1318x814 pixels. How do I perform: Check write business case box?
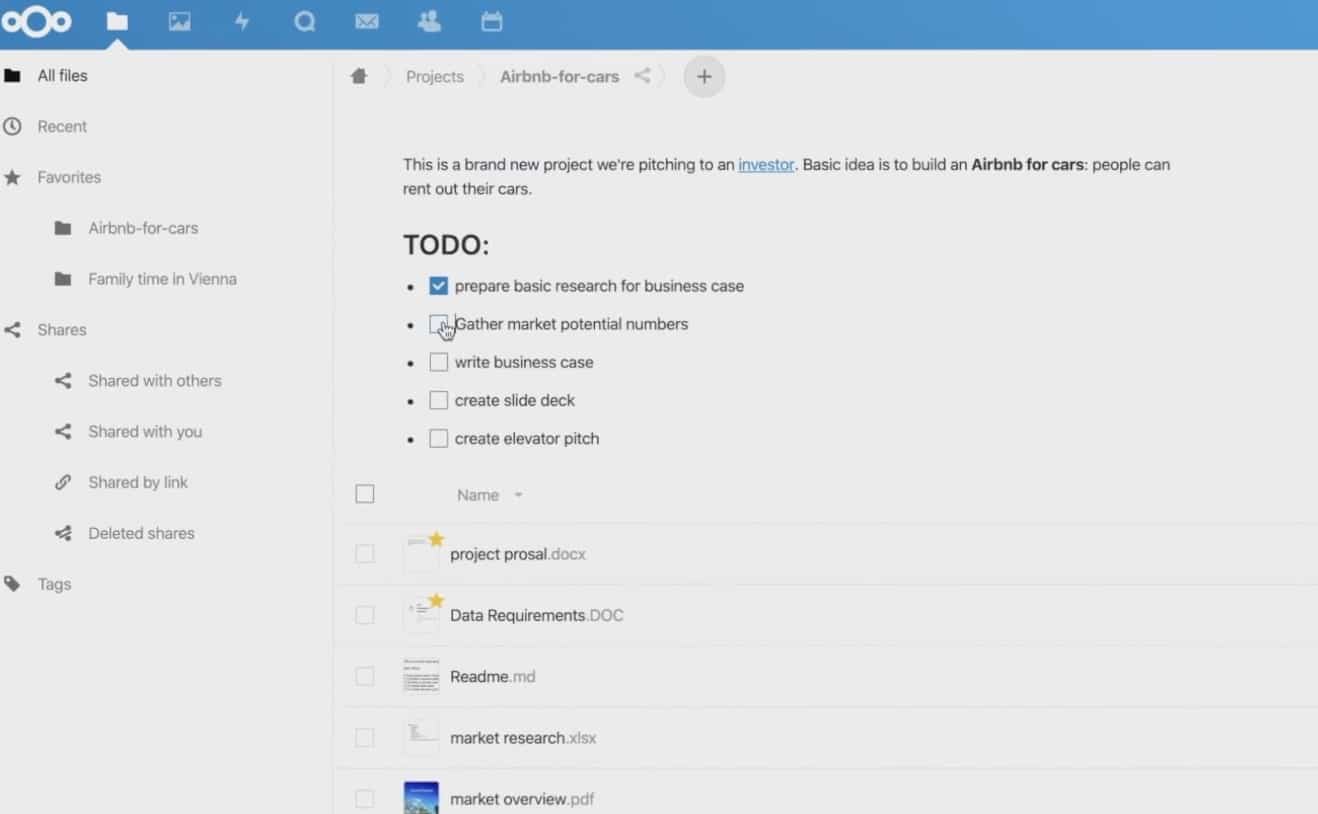pyautogui.click(x=438, y=362)
